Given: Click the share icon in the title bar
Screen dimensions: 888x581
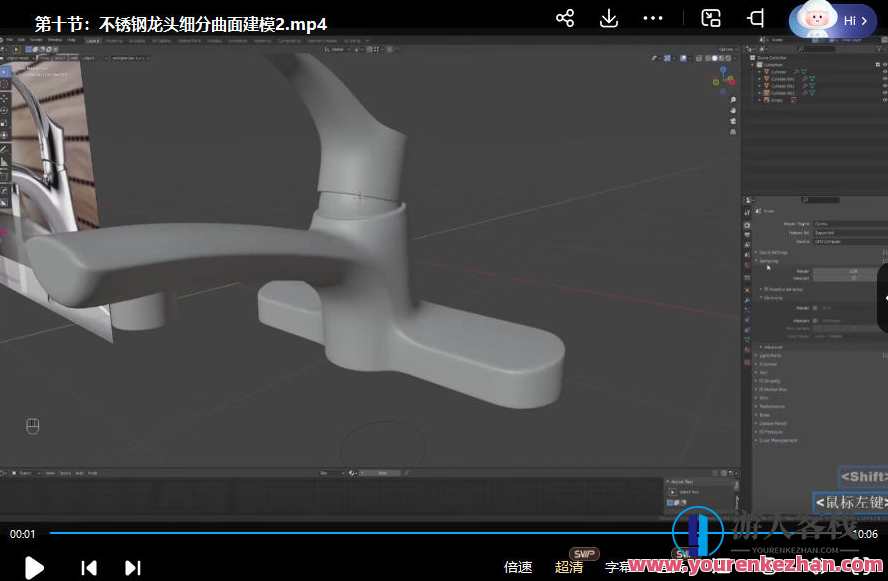Looking at the screenshot, I should coord(565,18).
